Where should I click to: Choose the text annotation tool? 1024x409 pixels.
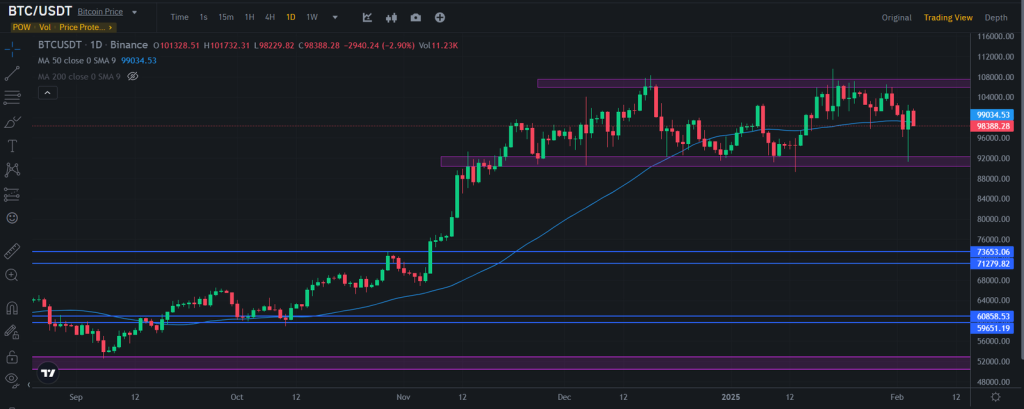click(x=12, y=146)
